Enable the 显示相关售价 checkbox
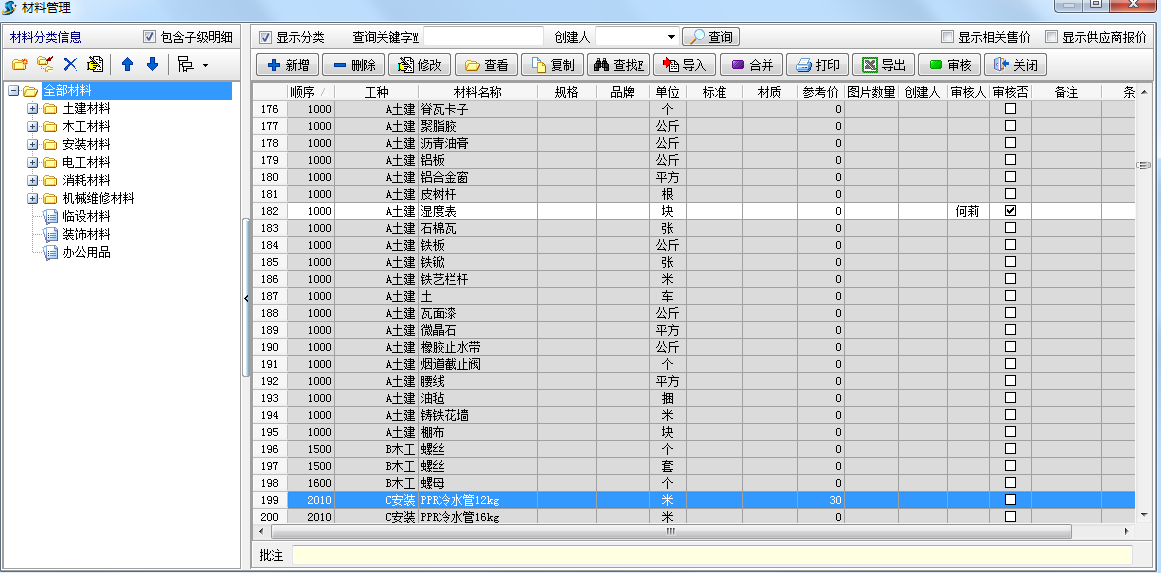Viewport: 1161px width, 573px height. tap(947, 37)
